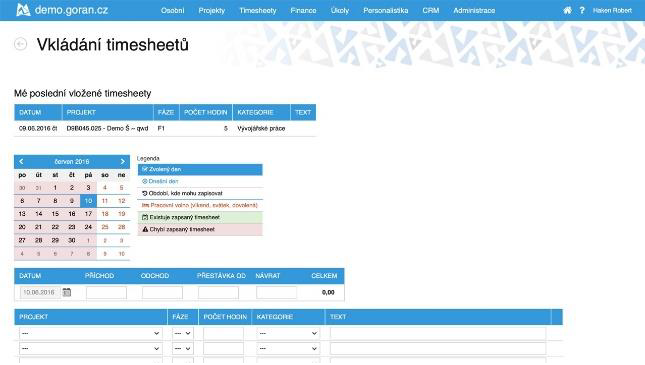The height and width of the screenshot is (365, 645).
Task: Click the first row Počet hodin field
Action: (x=223, y=333)
